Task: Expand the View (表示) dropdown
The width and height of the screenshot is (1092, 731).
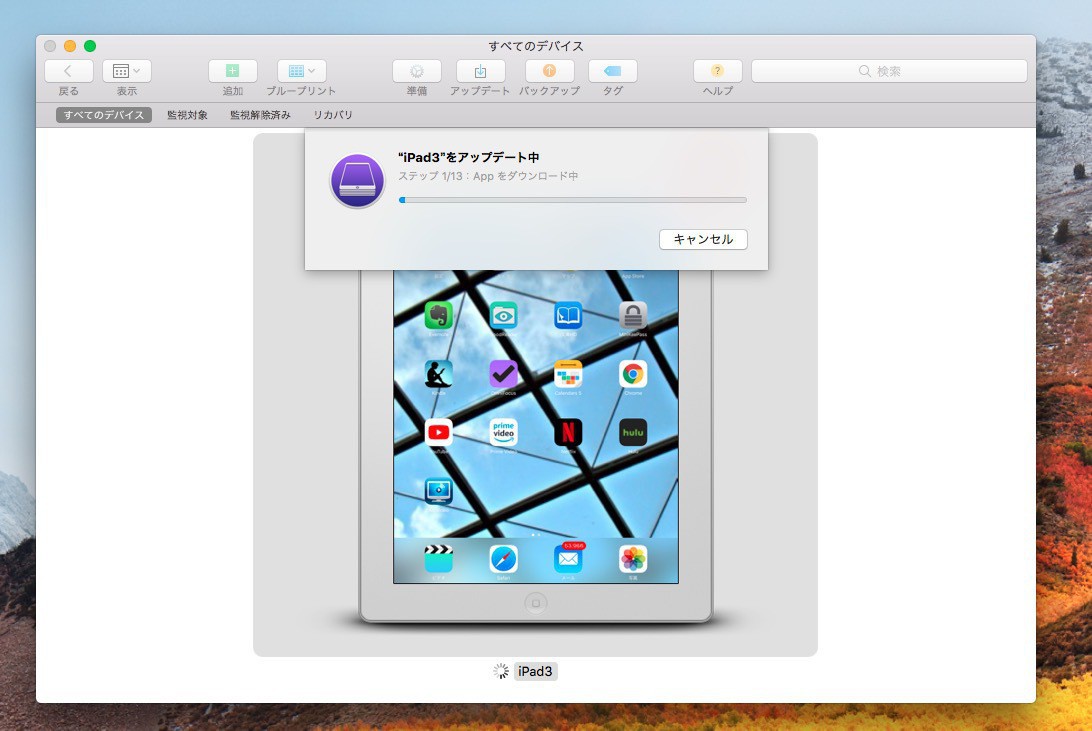Action: (x=127, y=71)
